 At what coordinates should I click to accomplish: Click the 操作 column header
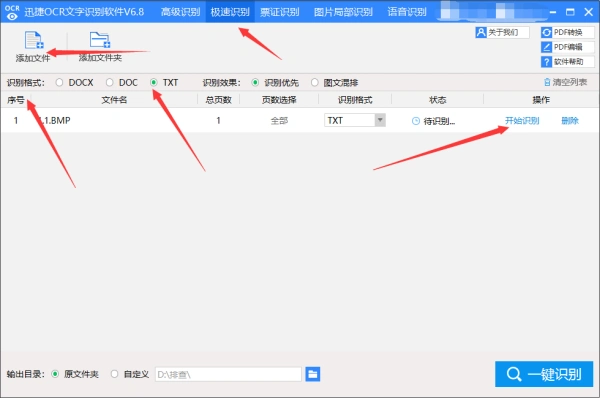pyautogui.click(x=541, y=100)
